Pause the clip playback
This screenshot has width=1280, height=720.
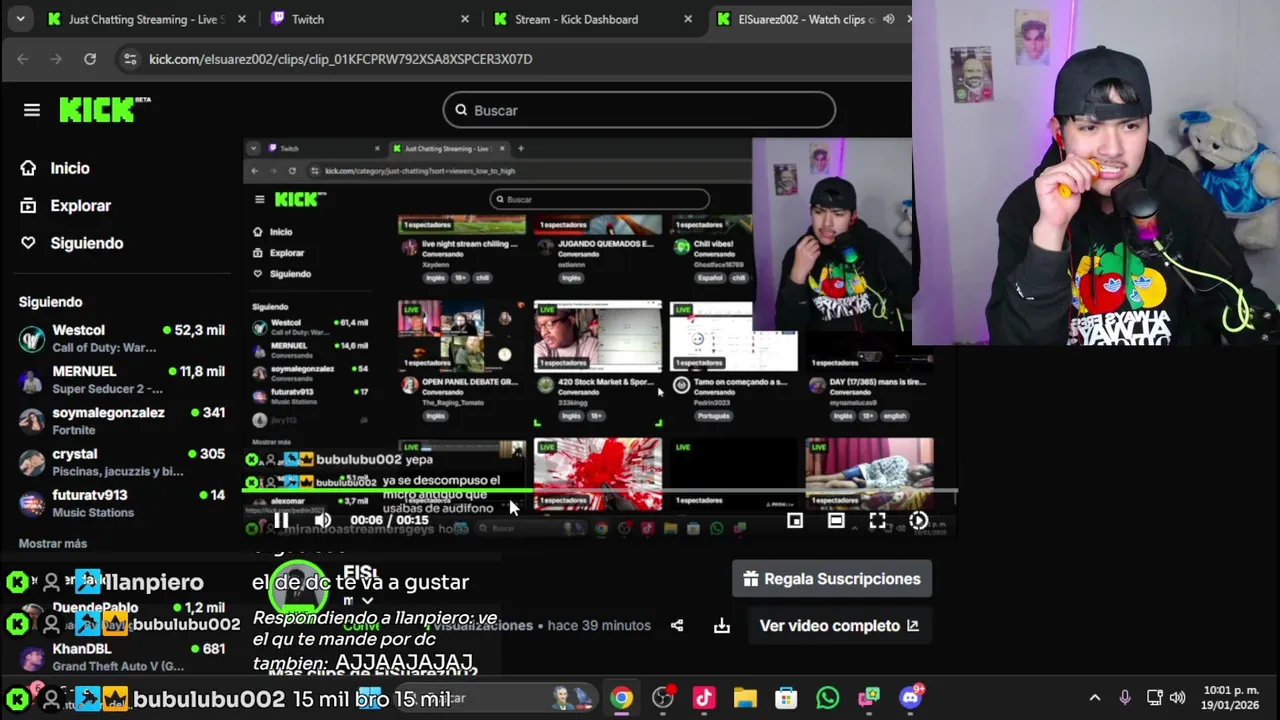click(x=281, y=520)
